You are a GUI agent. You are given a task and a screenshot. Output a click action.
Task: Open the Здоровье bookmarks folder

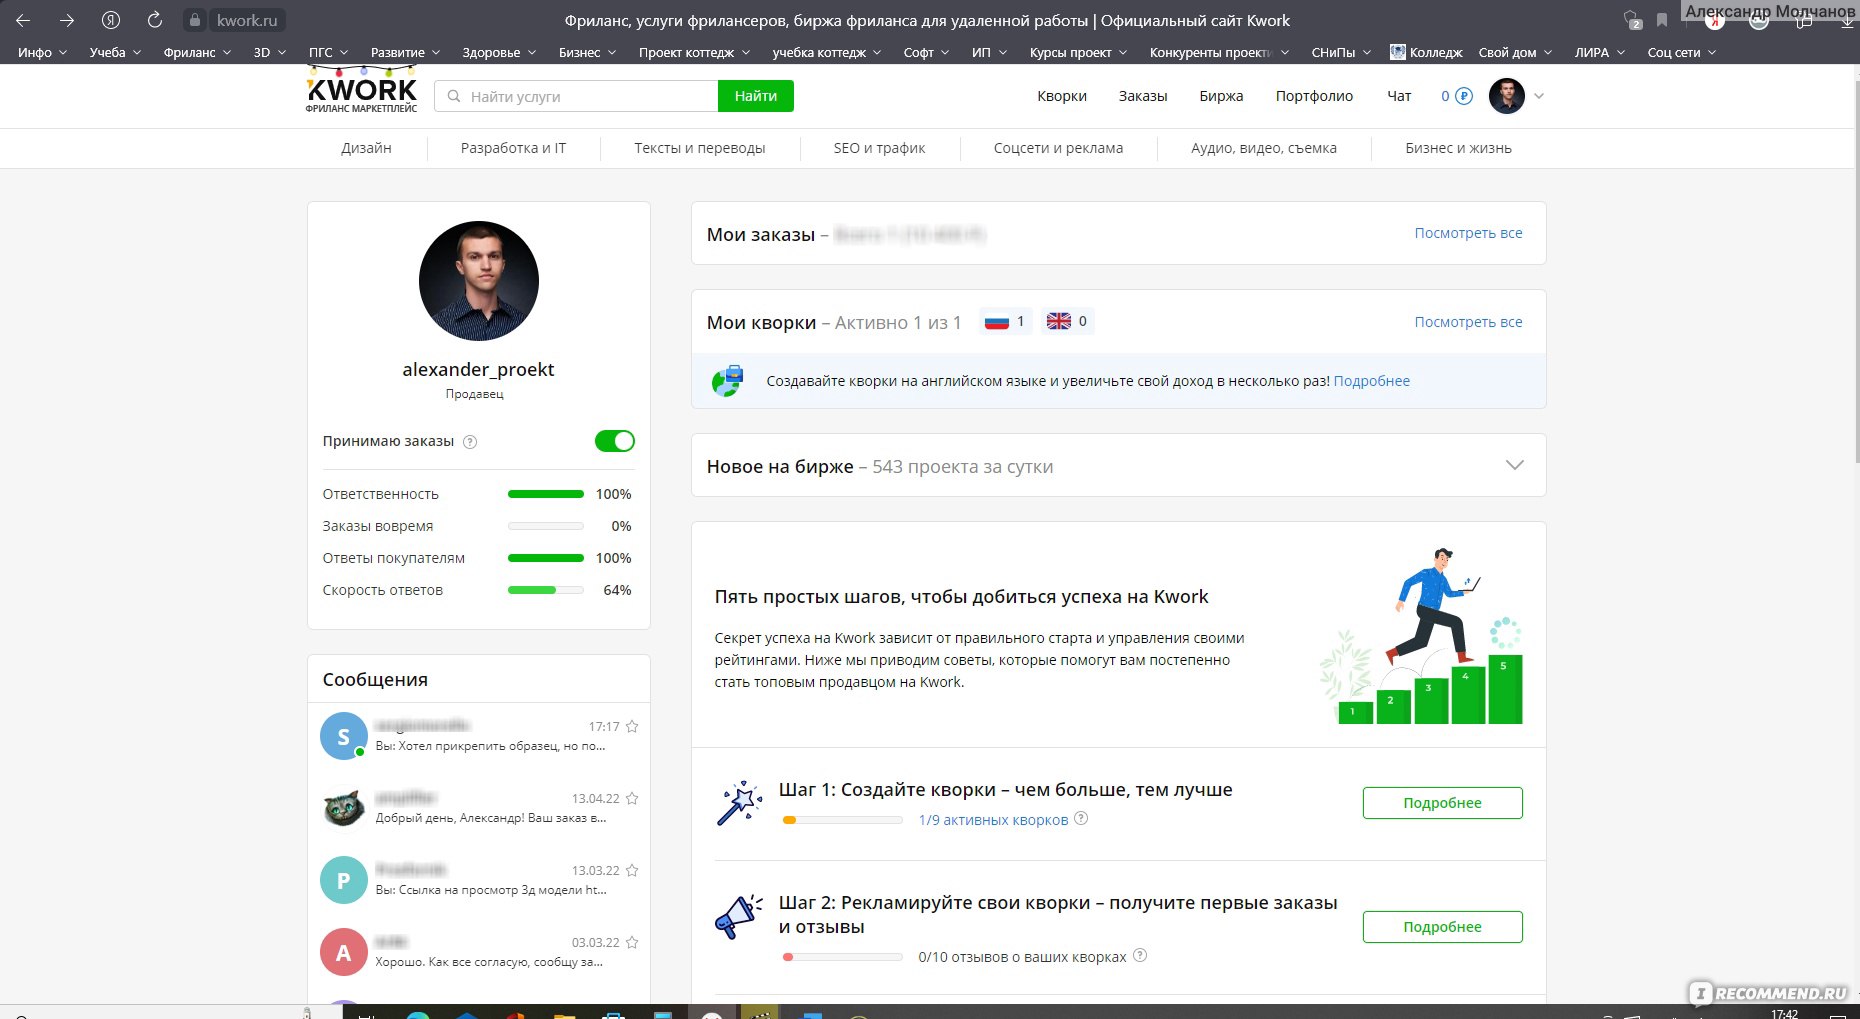tap(499, 52)
